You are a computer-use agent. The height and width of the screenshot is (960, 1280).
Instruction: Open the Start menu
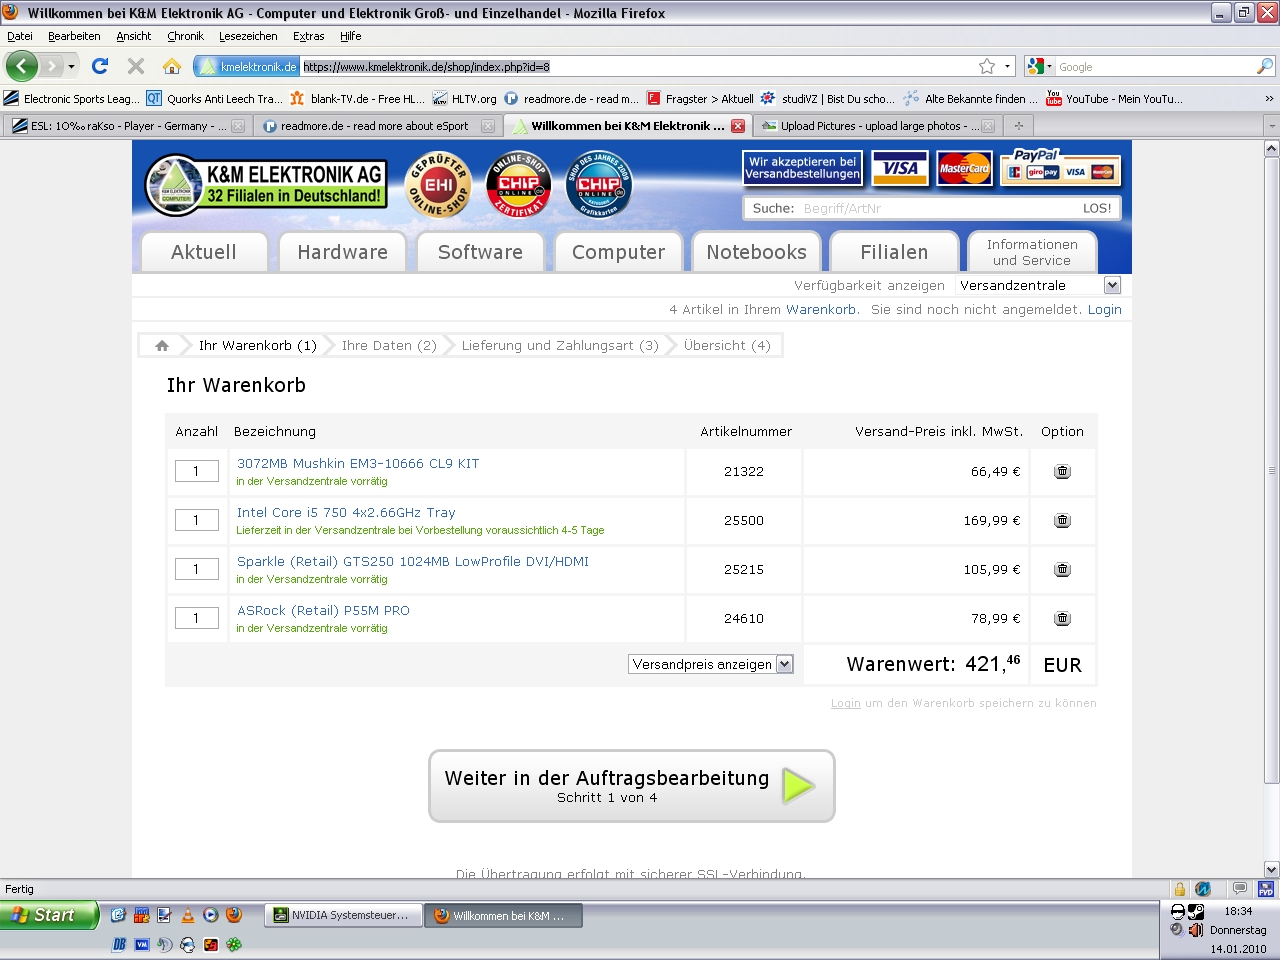click(x=49, y=914)
